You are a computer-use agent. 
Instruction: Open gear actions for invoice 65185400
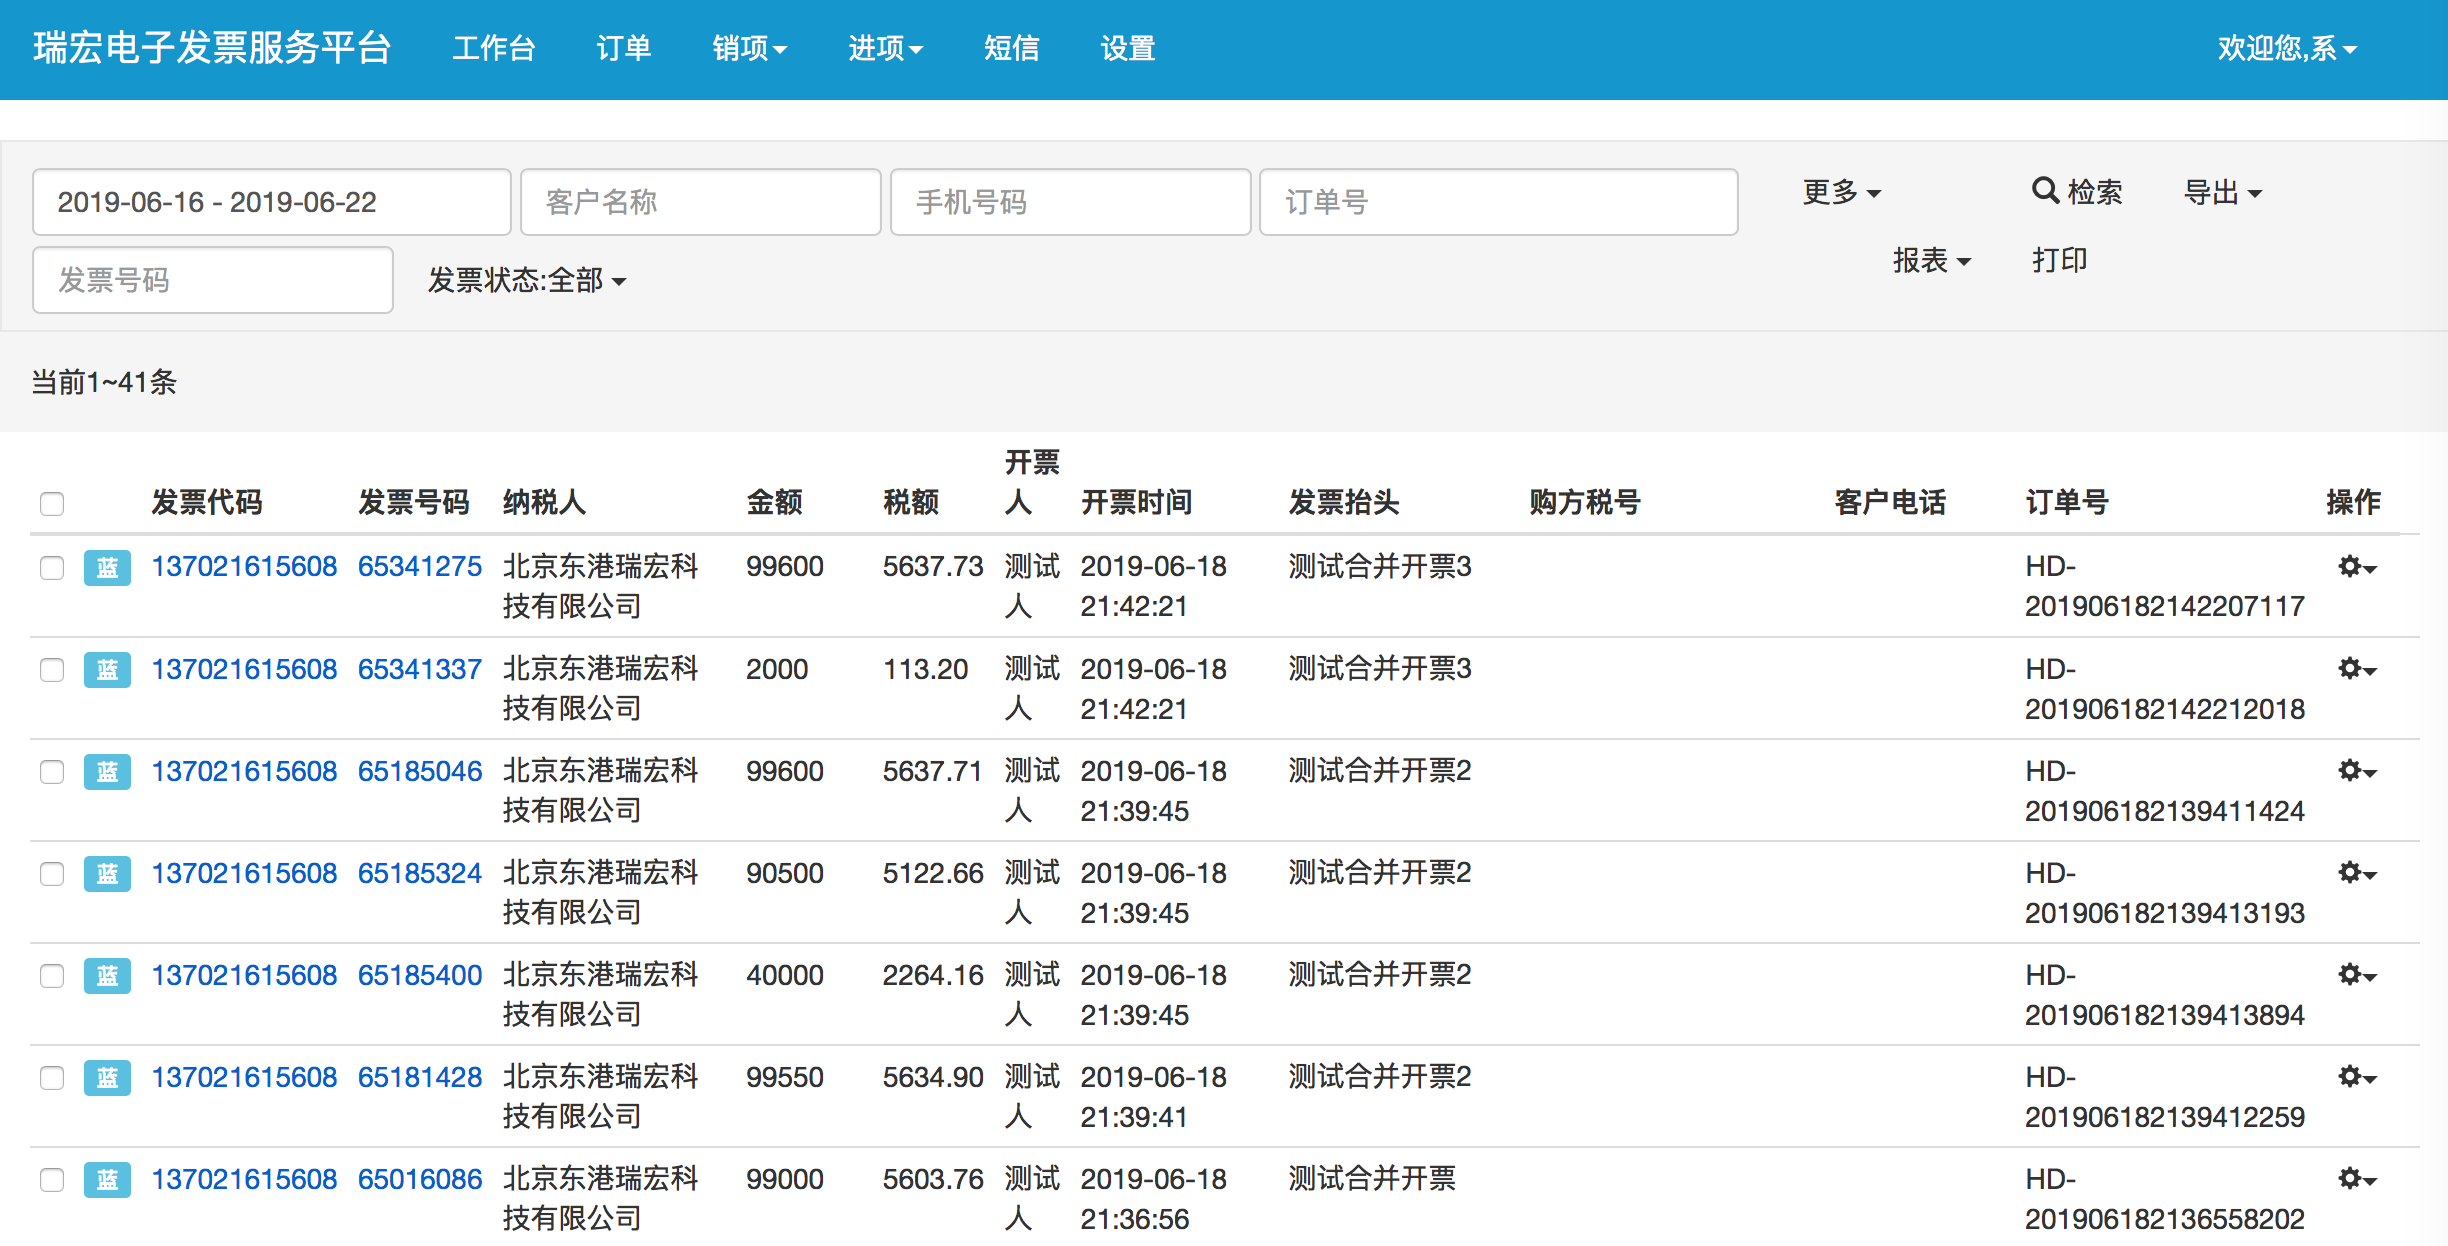click(x=2357, y=975)
